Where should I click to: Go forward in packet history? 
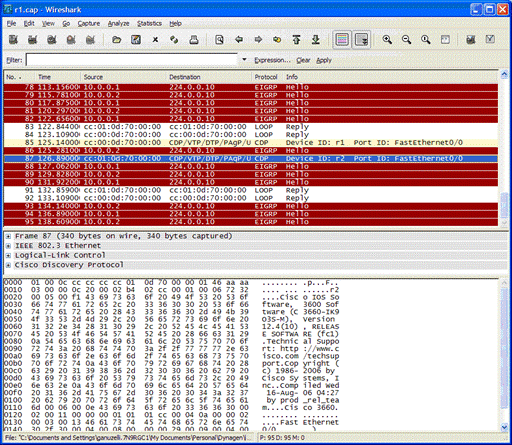[x=258, y=40]
